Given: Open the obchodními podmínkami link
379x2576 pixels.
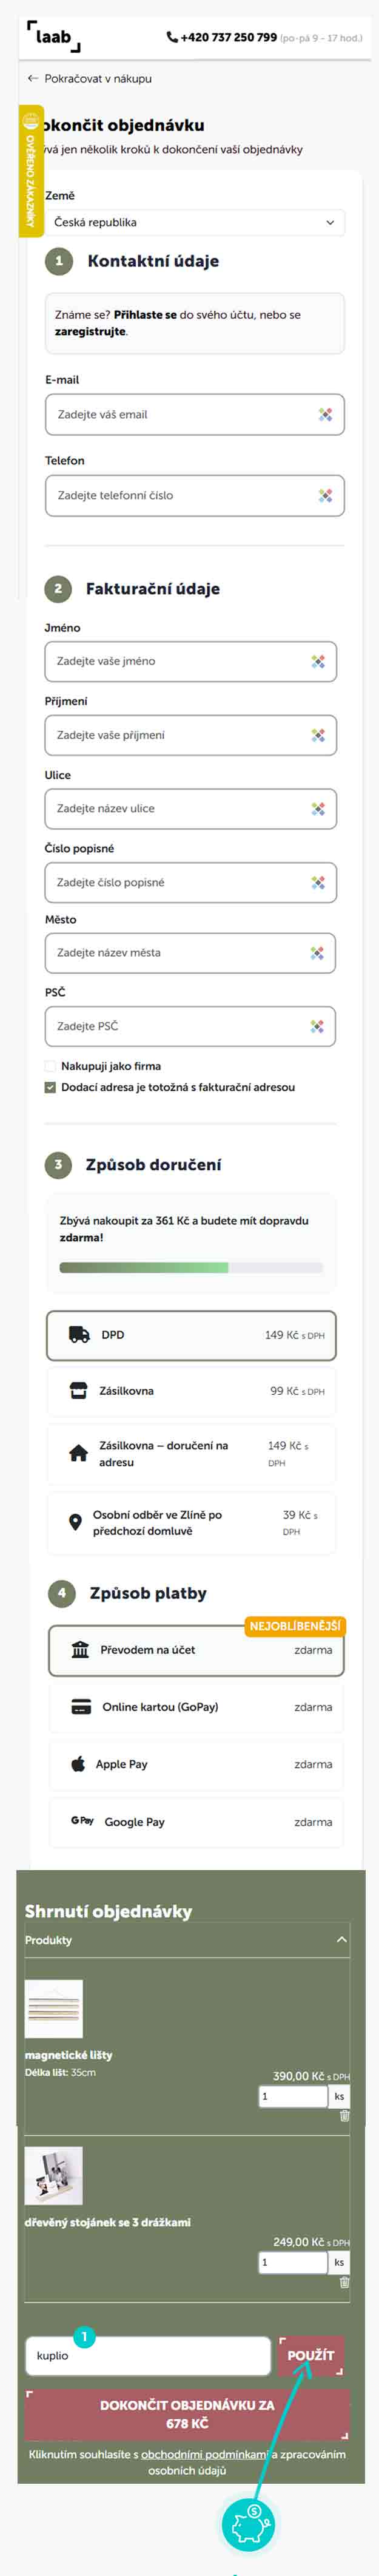Looking at the screenshot, I should point(205,2453).
